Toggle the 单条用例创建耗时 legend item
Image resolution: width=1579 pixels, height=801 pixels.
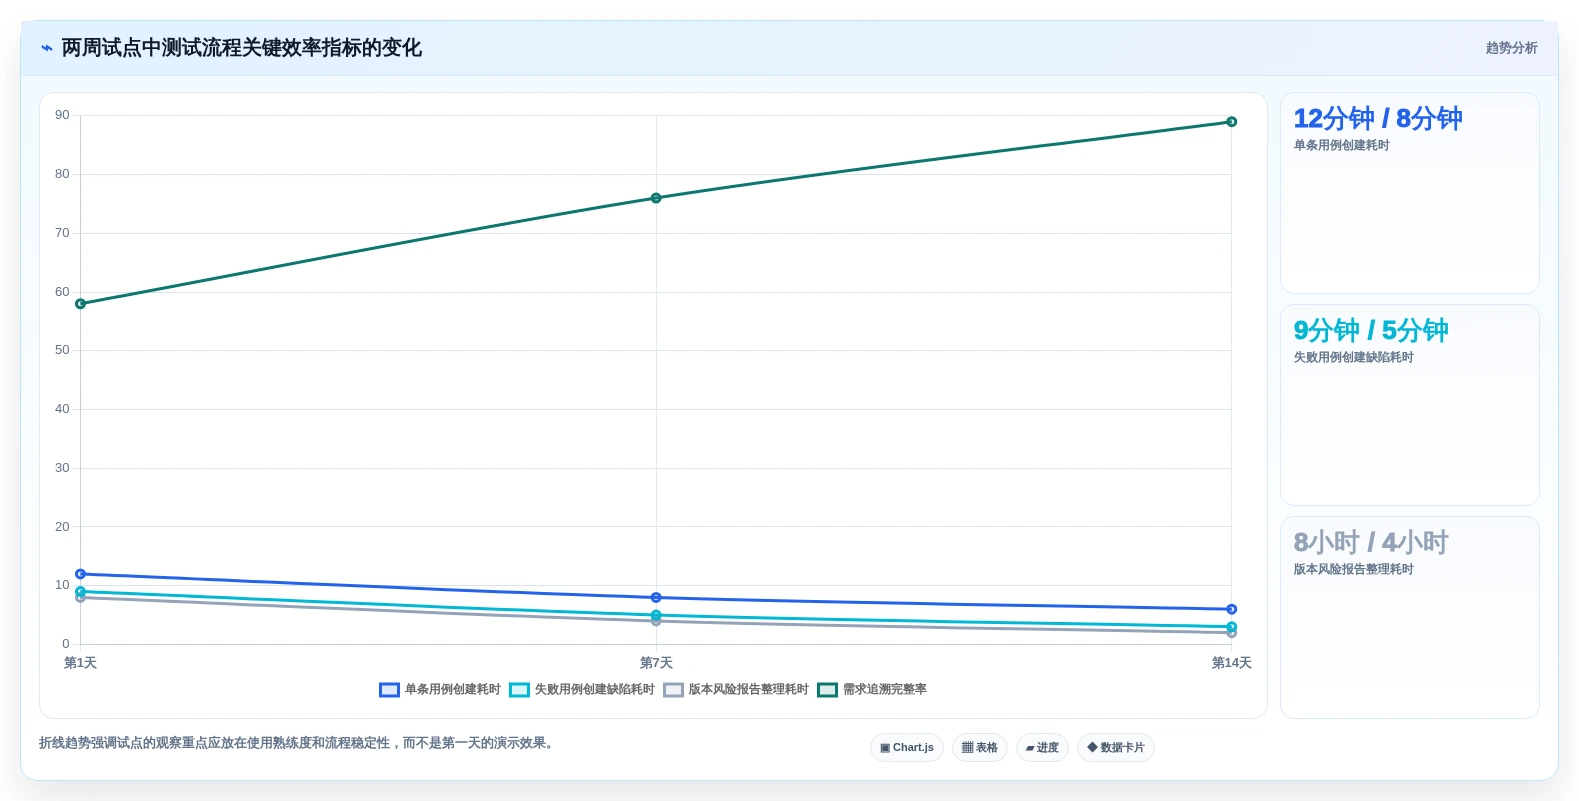click(x=440, y=690)
